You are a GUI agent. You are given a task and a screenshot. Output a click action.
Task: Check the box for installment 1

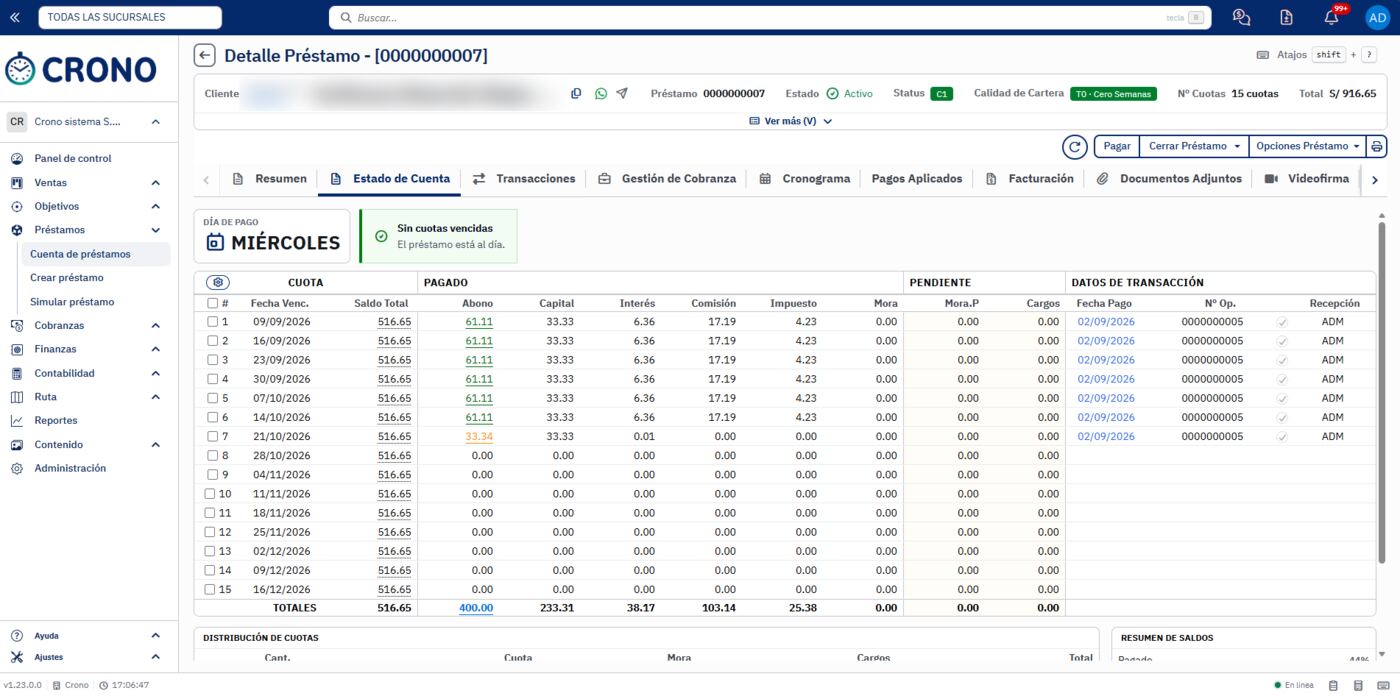click(212, 322)
